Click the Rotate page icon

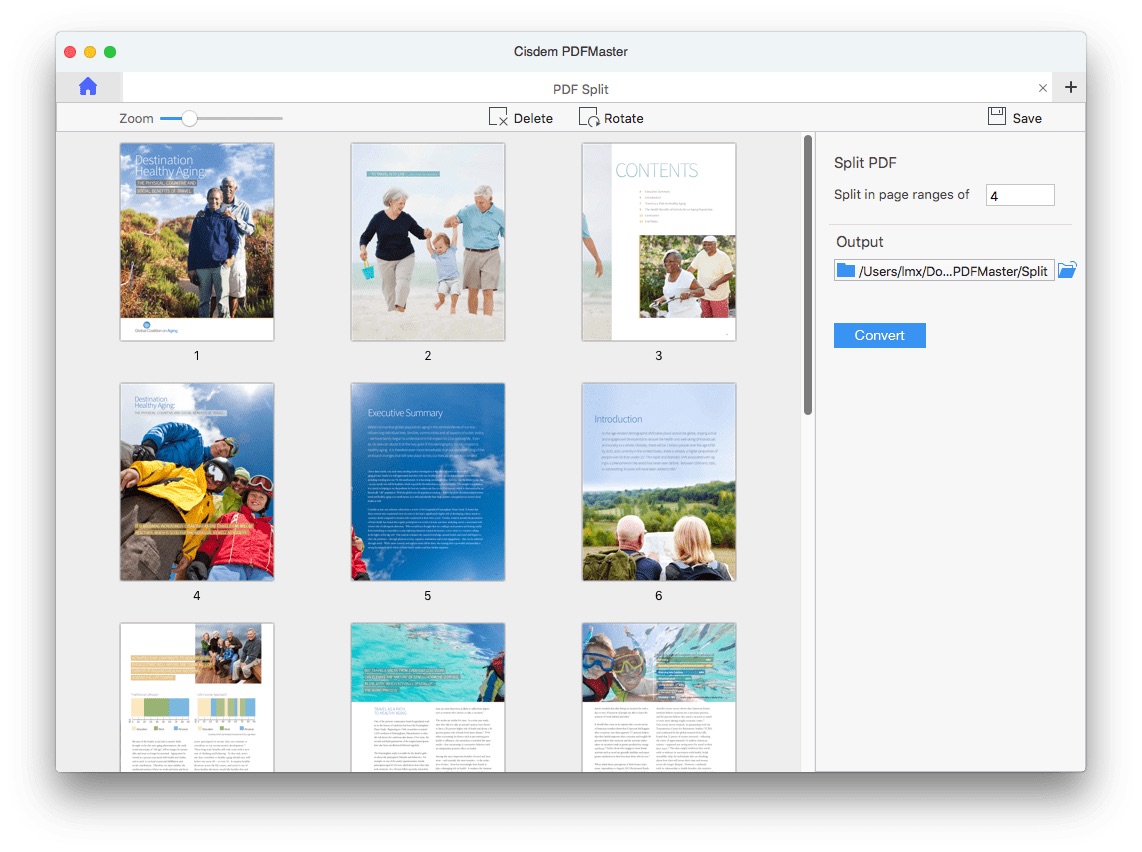pos(588,117)
